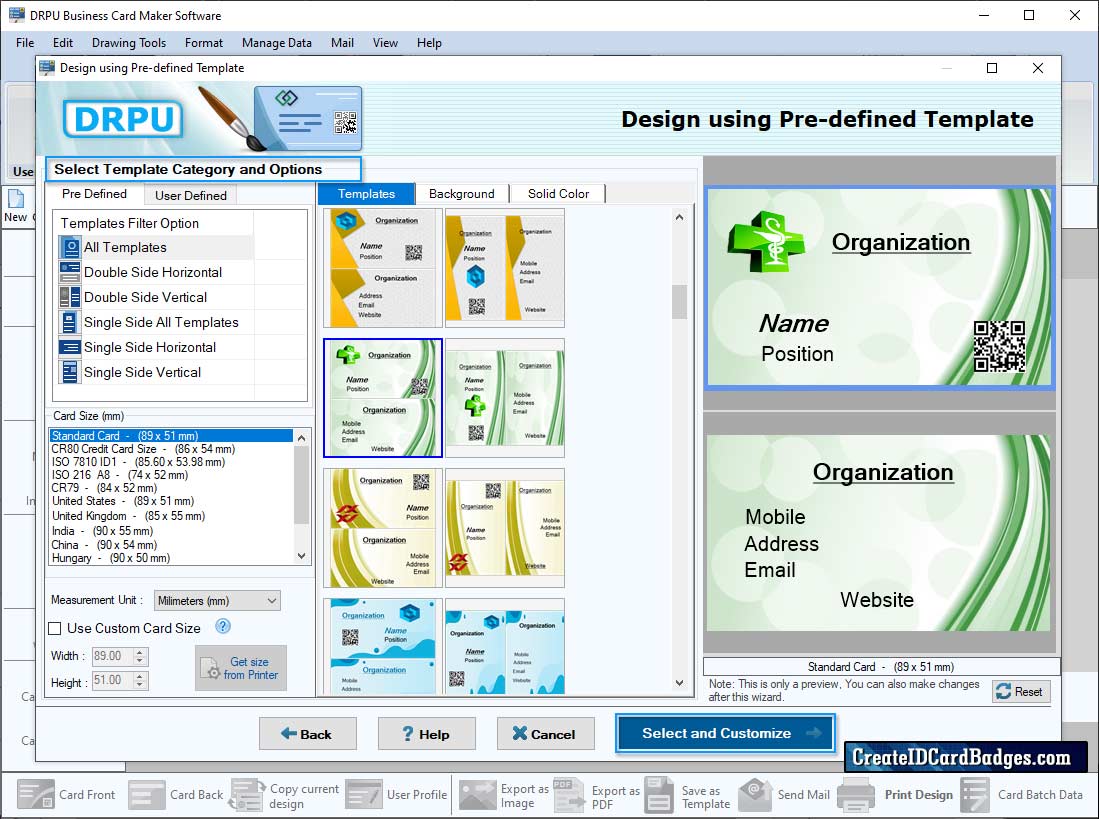Viewport: 1099px width, 819px height.
Task: Open the Card Batch Data icon
Action: (x=975, y=794)
